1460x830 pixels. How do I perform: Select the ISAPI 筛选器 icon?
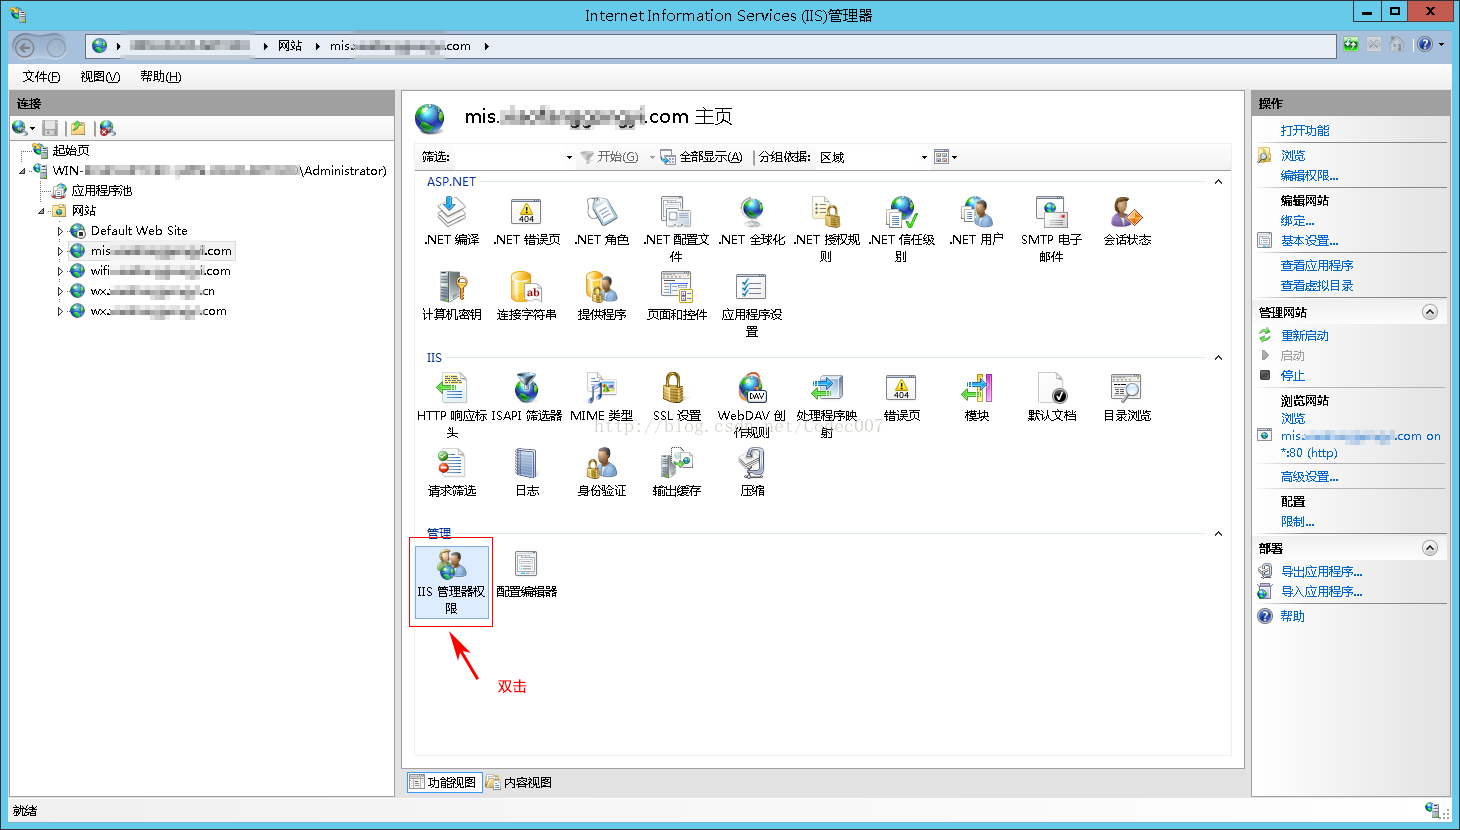point(526,389)
